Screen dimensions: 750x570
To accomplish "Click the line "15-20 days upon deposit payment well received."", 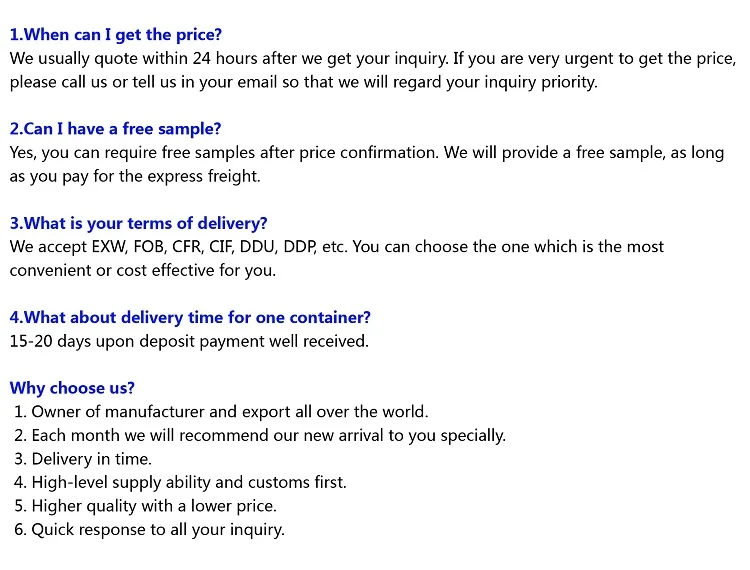I will coord(189,341).
